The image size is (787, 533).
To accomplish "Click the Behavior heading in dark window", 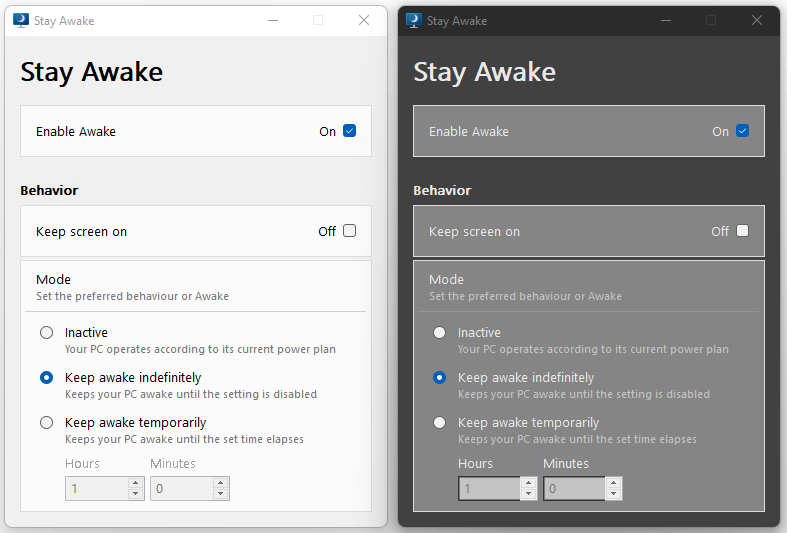I will point(442,191).
